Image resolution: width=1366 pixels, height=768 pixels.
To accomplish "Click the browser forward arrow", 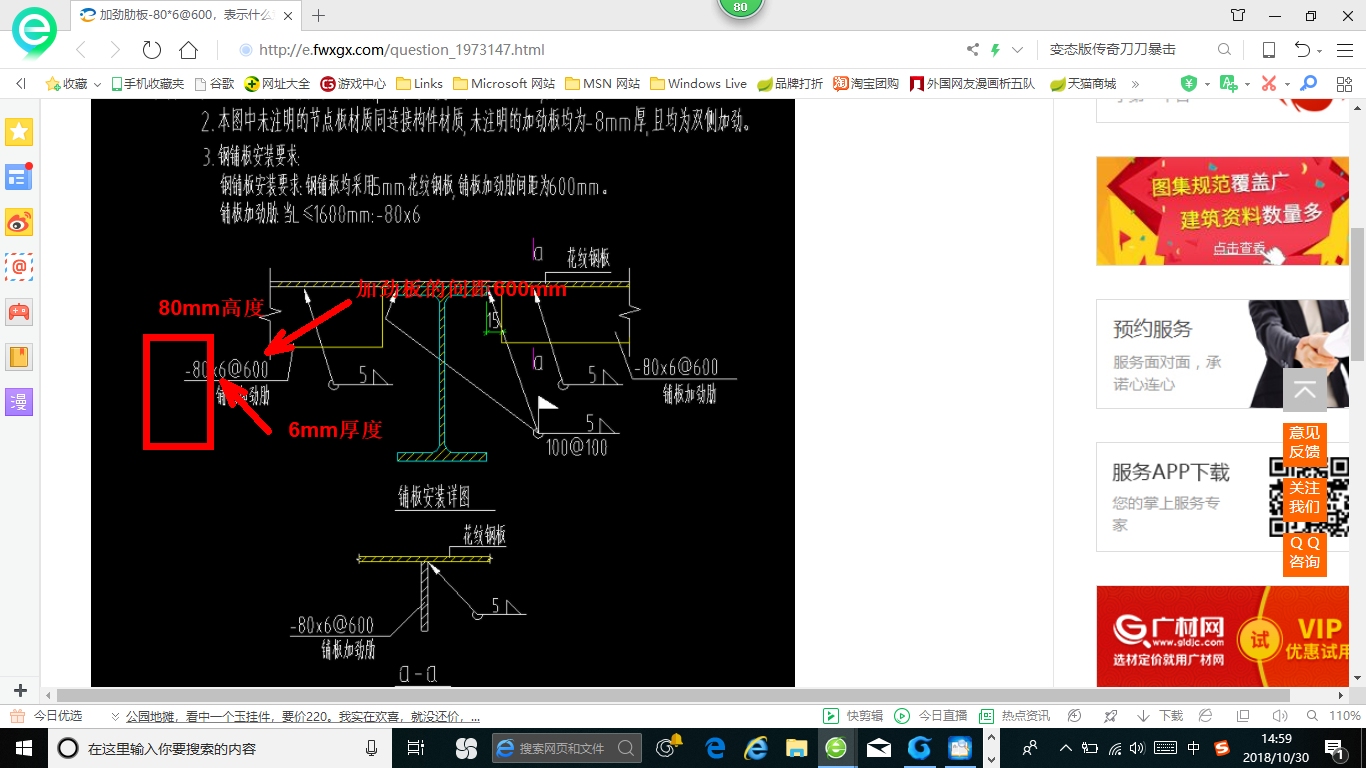I will (x=115, y=50).
